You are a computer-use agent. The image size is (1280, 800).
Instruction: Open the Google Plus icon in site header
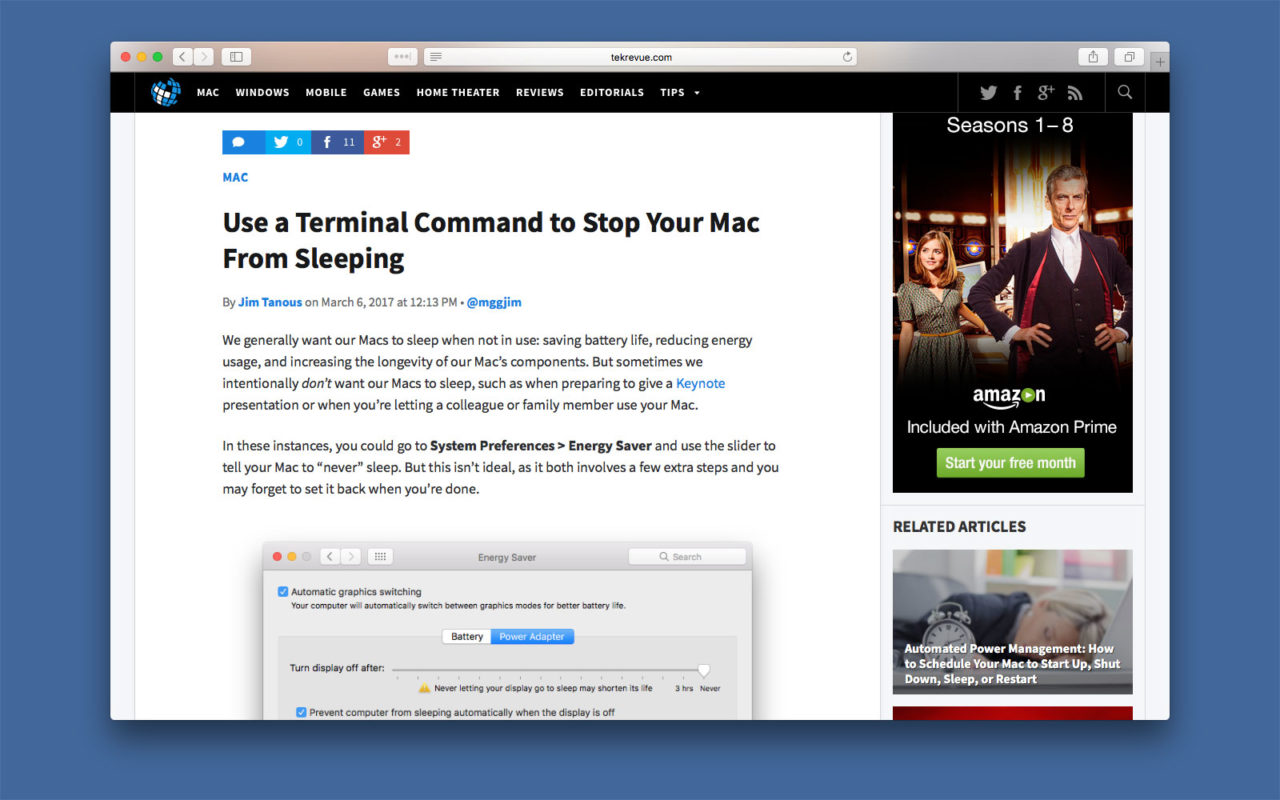(x=1046, y=92)
